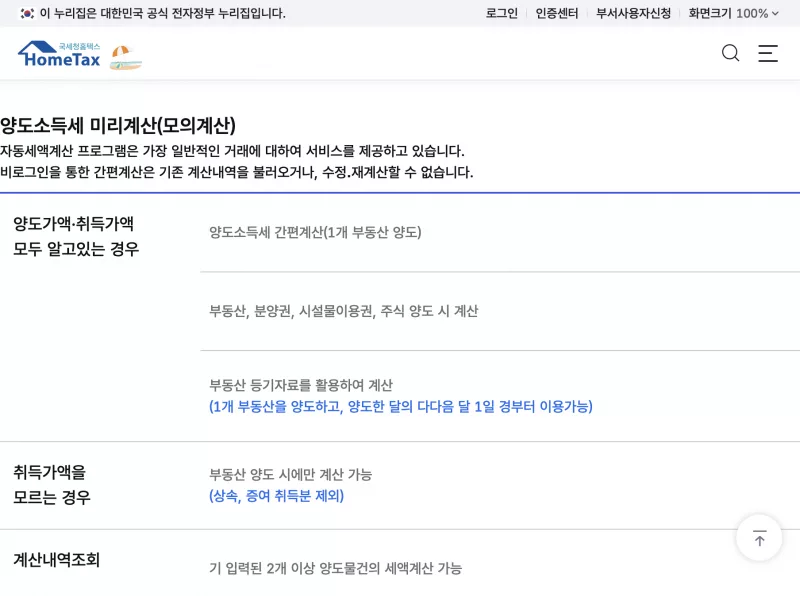800x596 pixels.
Task: Click the 취득가액을 모르는 경우 heading
Action: pos(52,484)
